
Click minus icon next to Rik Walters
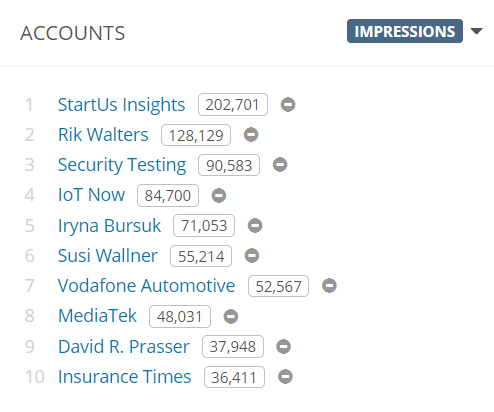coord(251,135)
